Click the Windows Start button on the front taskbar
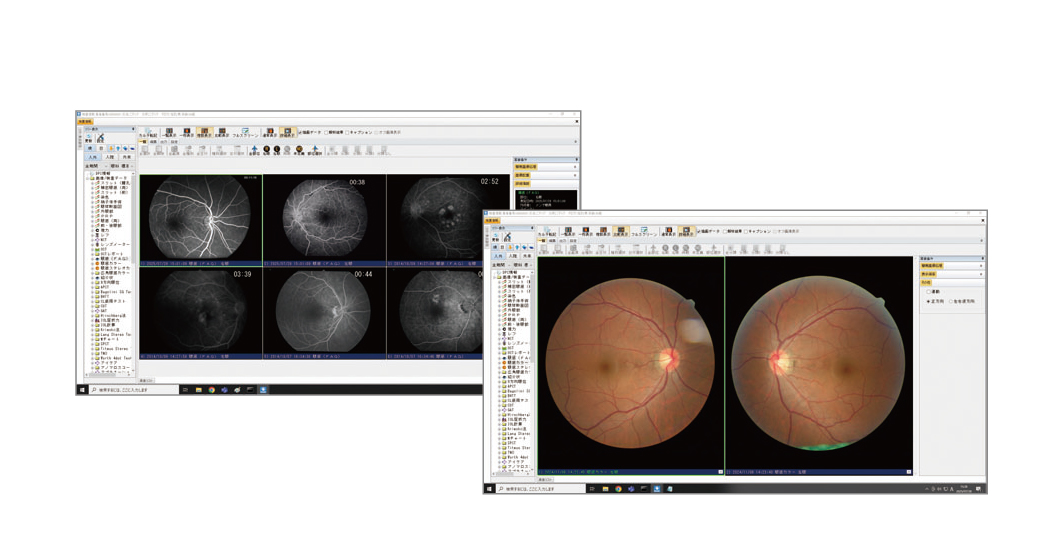 pyautogui.click(x=490, y=489)
